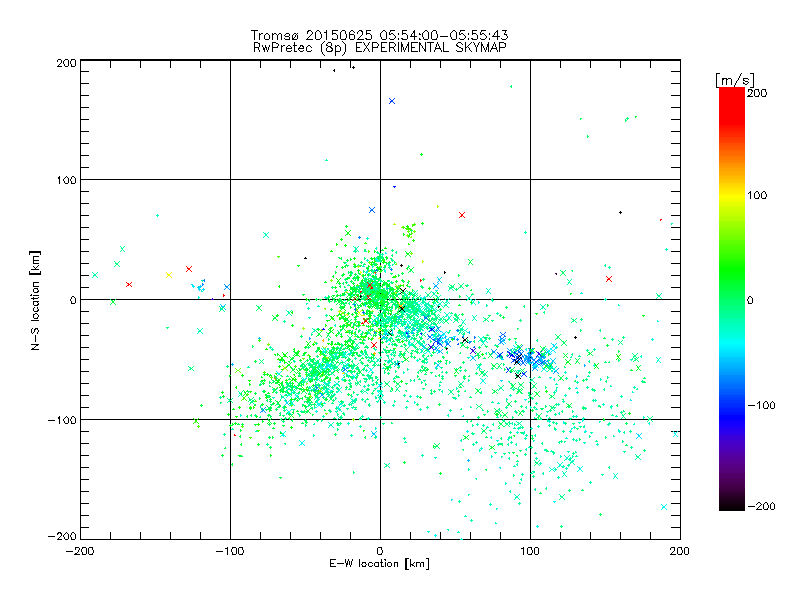
Task: Click the colorbar label '100'
Action: point(757,195)
